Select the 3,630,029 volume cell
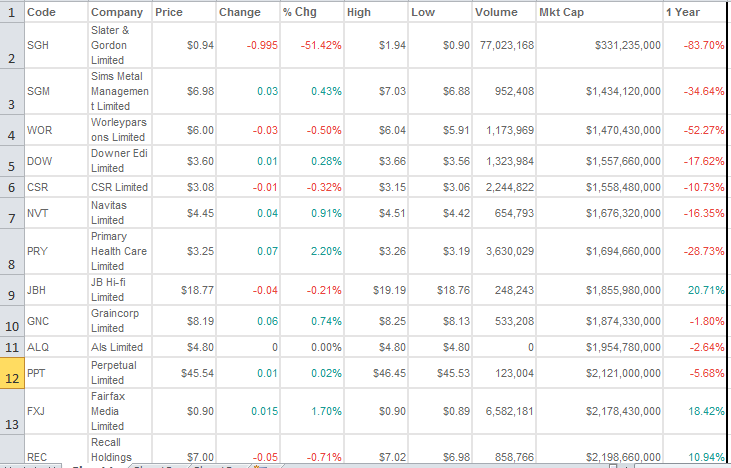The image size is (731, 468). 503,251
